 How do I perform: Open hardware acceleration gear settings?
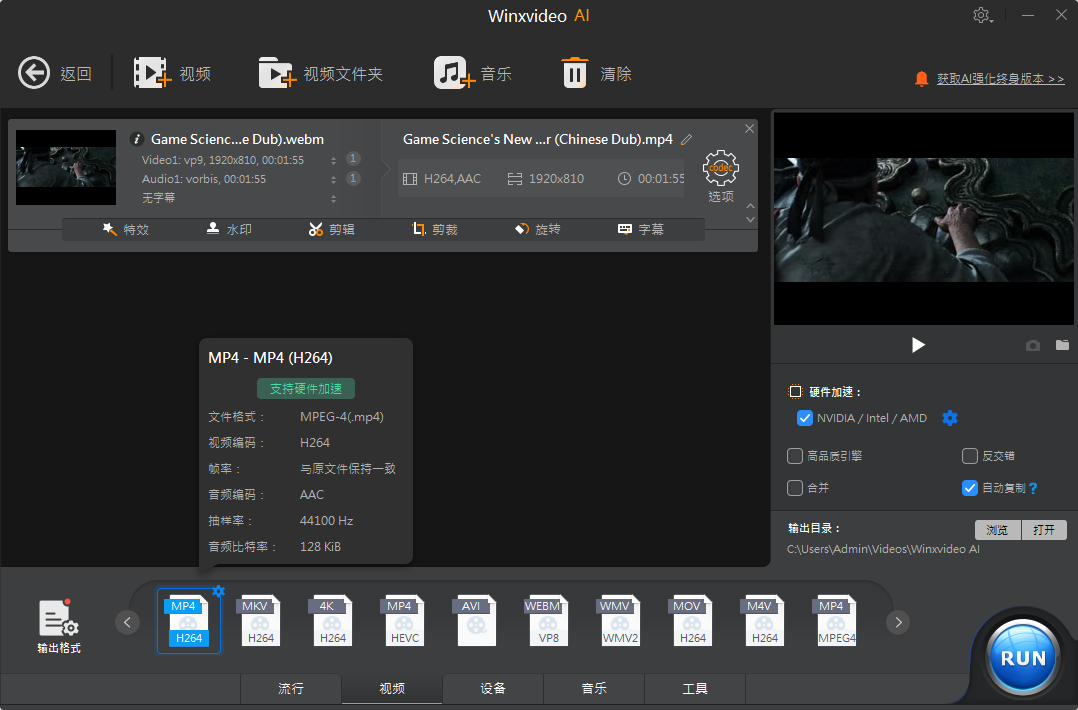(x=949, y=418)
